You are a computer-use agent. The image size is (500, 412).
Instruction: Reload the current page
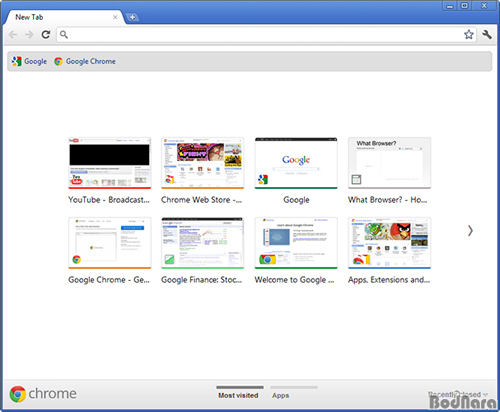pos(46,34)
